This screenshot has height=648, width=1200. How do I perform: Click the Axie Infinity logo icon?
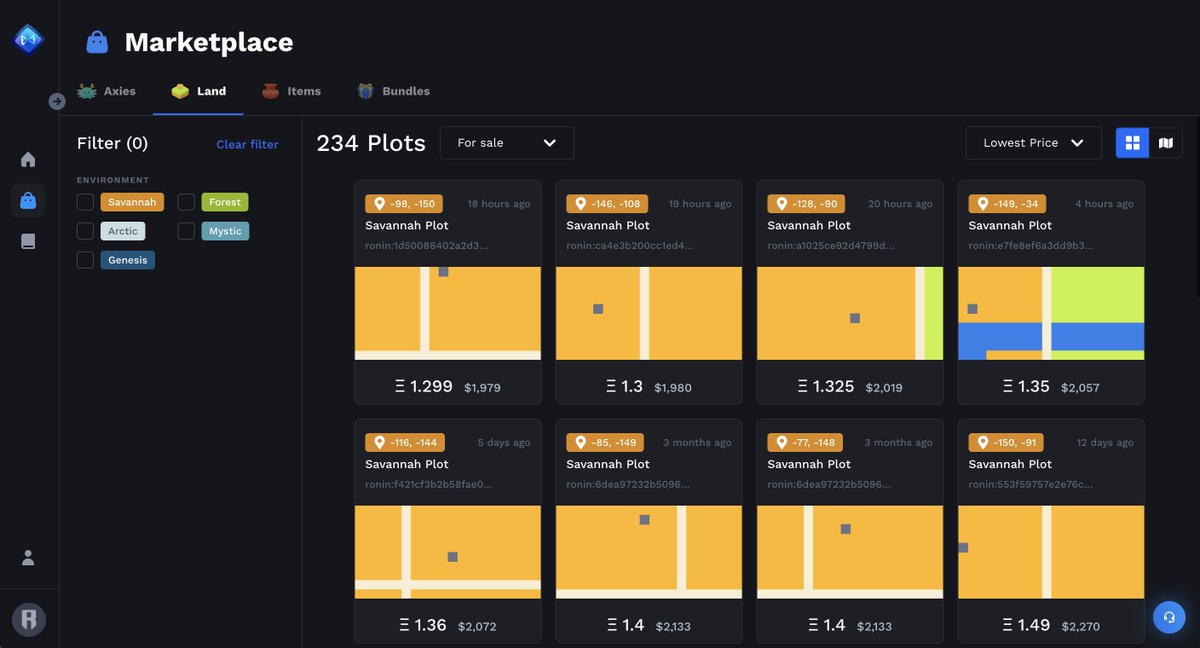coord(28,39)
